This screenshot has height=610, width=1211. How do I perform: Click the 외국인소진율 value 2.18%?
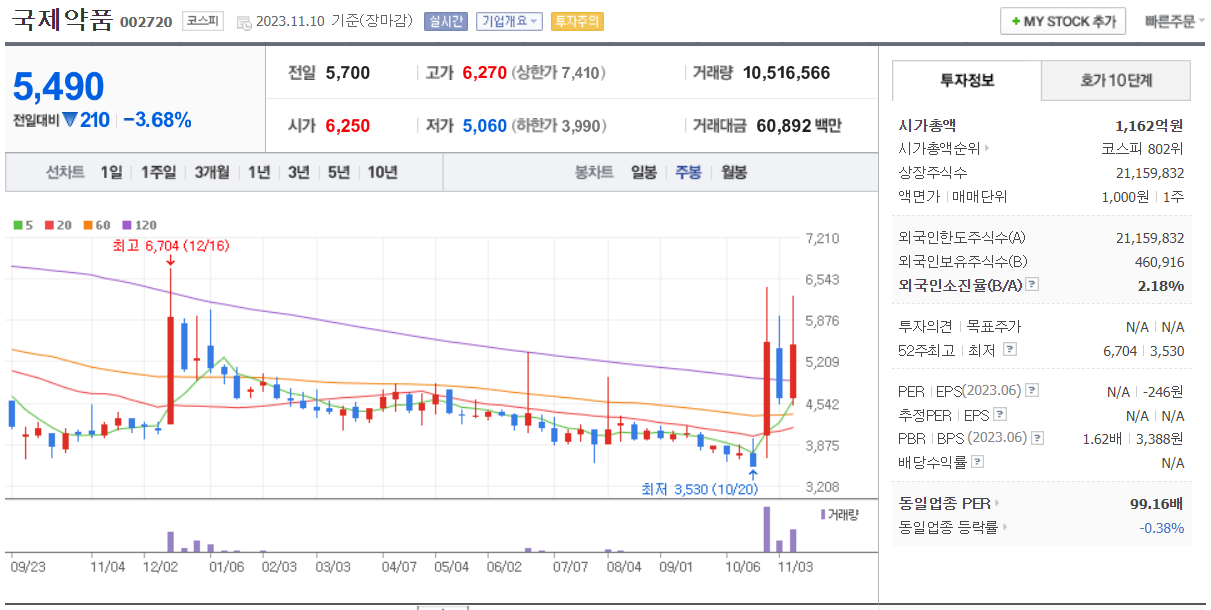[1161, 286]
